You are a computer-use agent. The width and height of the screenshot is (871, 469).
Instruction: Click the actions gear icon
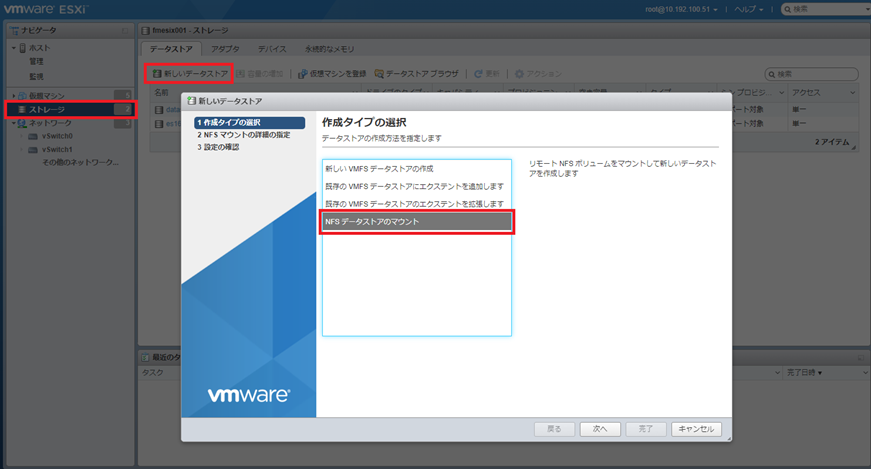tap(519, 74)
